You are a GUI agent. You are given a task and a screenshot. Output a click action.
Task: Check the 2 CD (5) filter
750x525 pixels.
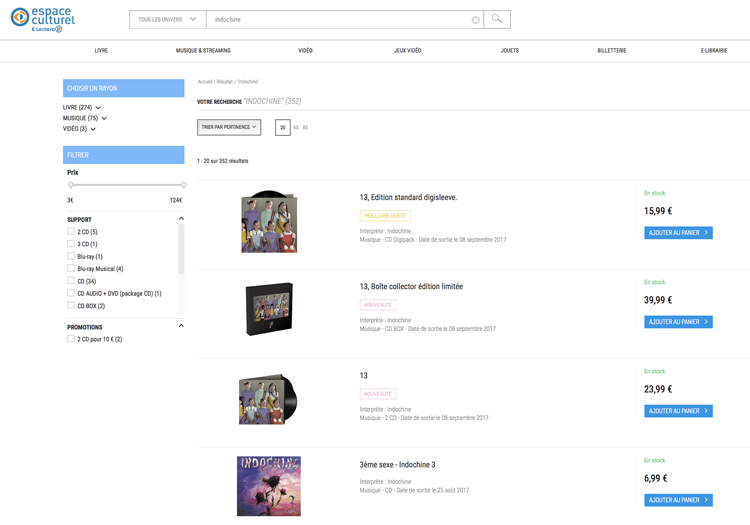71,231
